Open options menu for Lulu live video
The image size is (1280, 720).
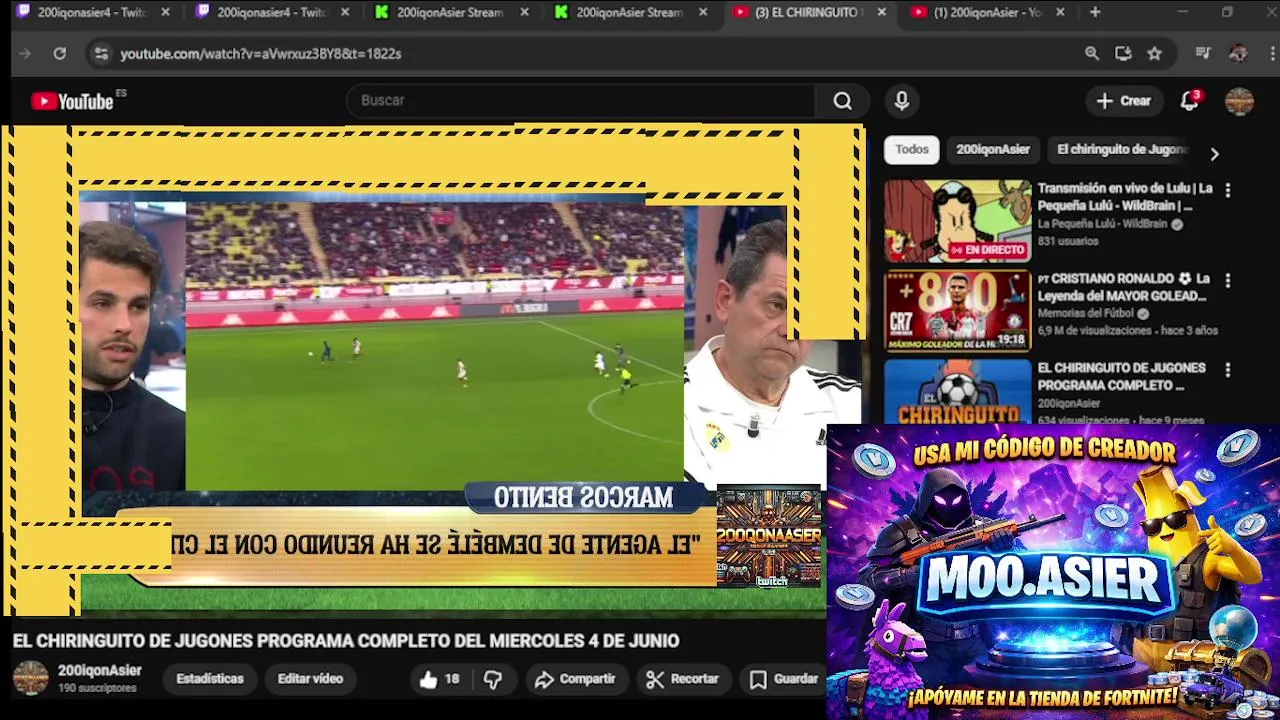(x=1228, y=190)
